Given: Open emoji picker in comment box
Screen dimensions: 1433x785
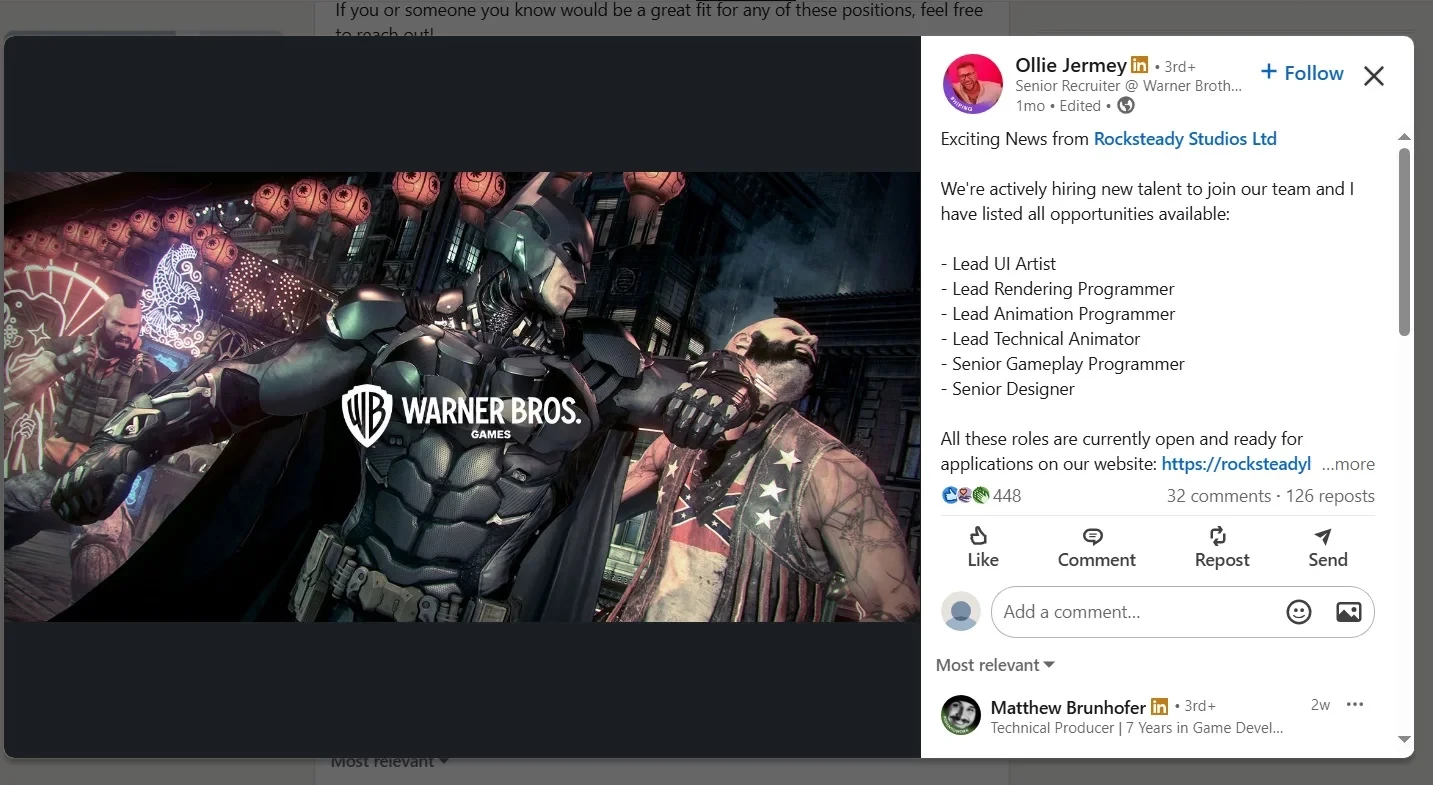Looking at the screenshot, I should [x=1298, y=612].
